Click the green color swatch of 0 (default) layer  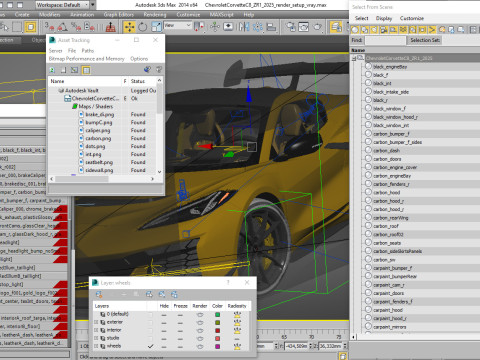pyautogui.click(x=217, y=314)
